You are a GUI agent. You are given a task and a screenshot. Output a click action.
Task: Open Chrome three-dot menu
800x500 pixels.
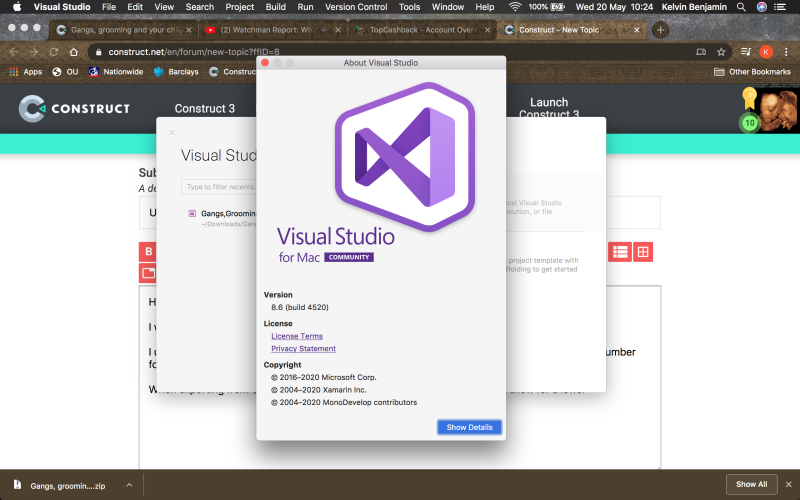786,52
